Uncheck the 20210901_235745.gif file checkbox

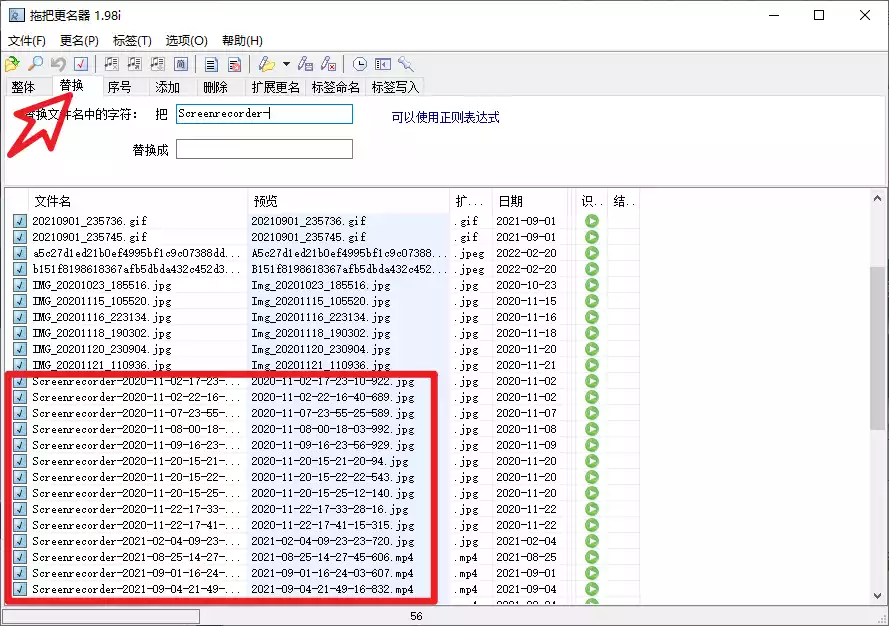click(x=20, y=236)
